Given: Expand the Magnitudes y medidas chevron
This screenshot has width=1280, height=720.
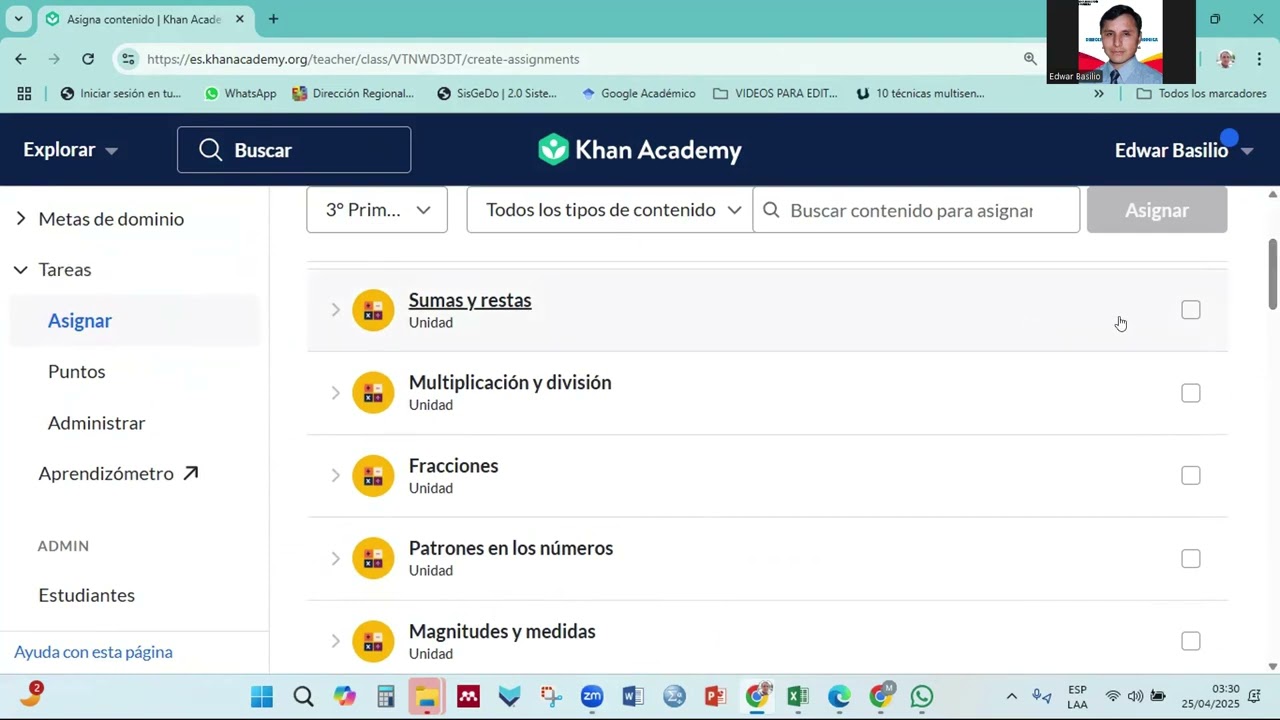Looking at the screenshot, I should [336, 641].
